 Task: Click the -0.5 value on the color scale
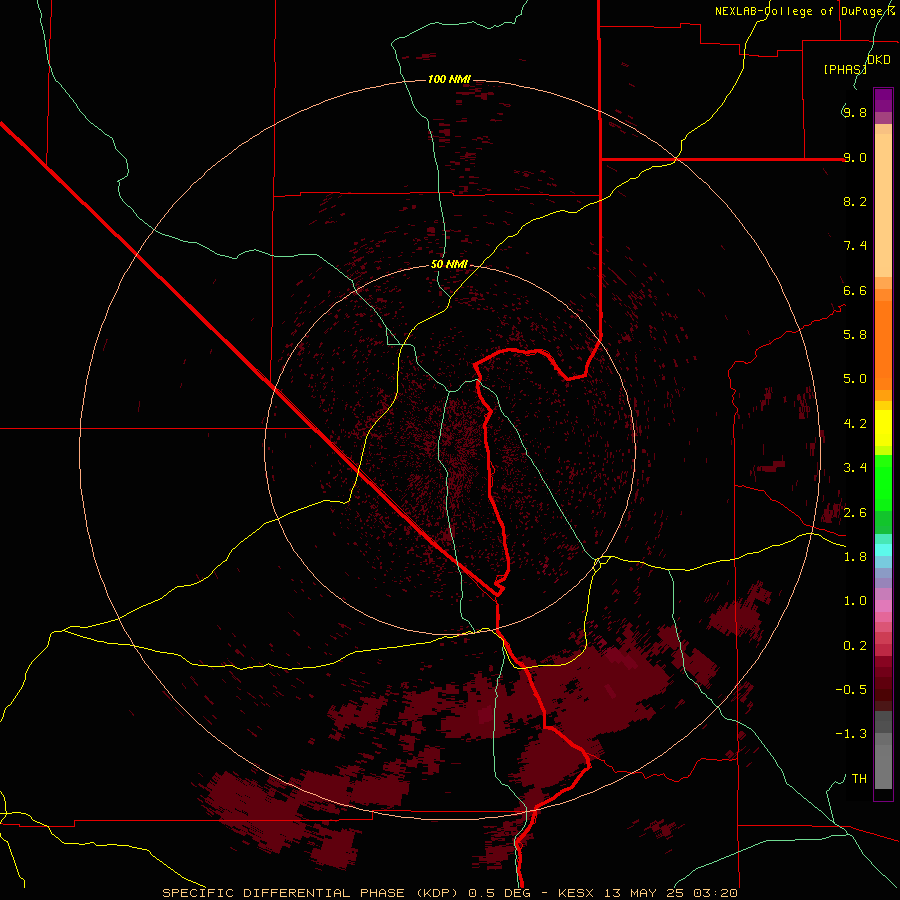pos(851,690)
